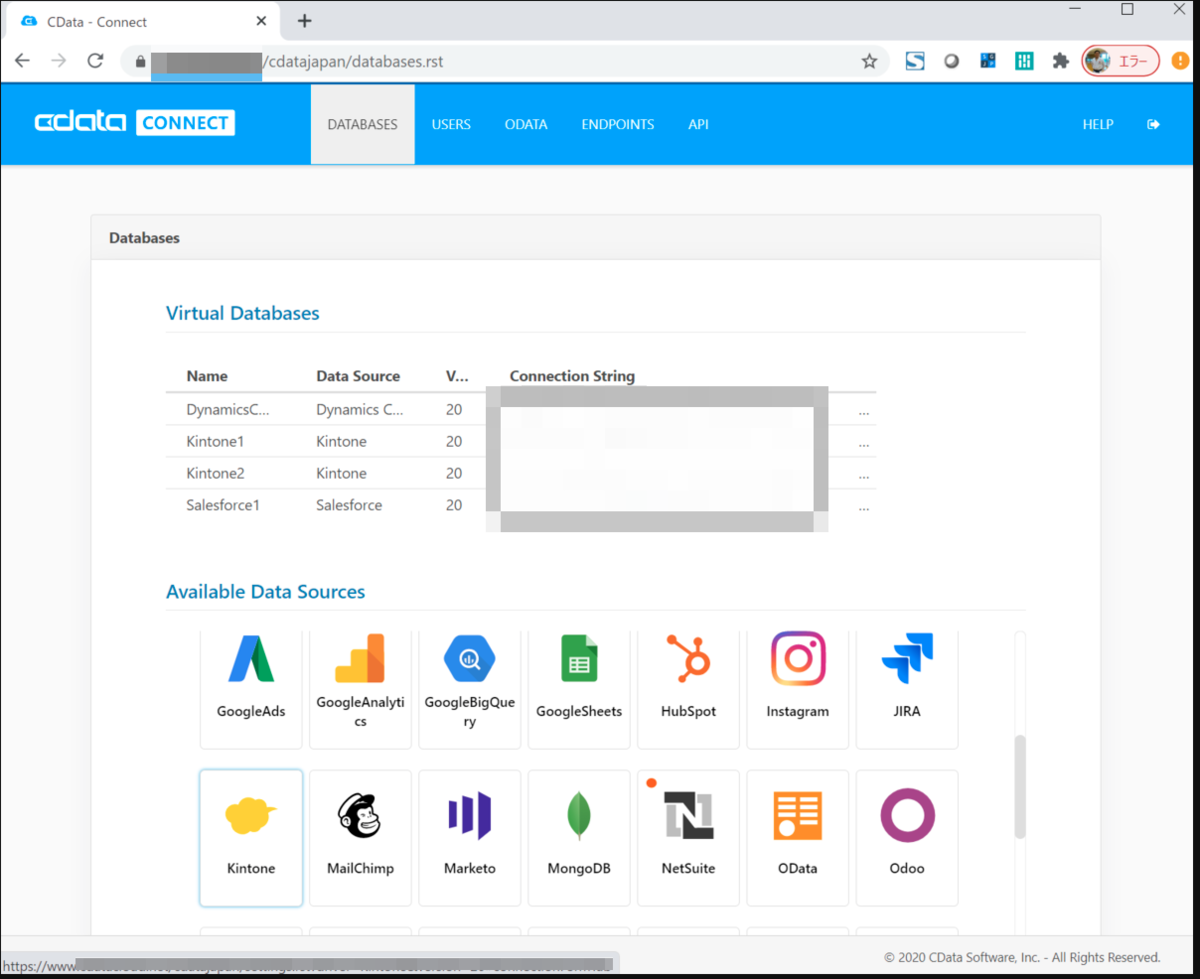Open the ellipsis menu for DynamicsC row
The height and width of the screenshot is (979, 1200).
coord(864,411)
